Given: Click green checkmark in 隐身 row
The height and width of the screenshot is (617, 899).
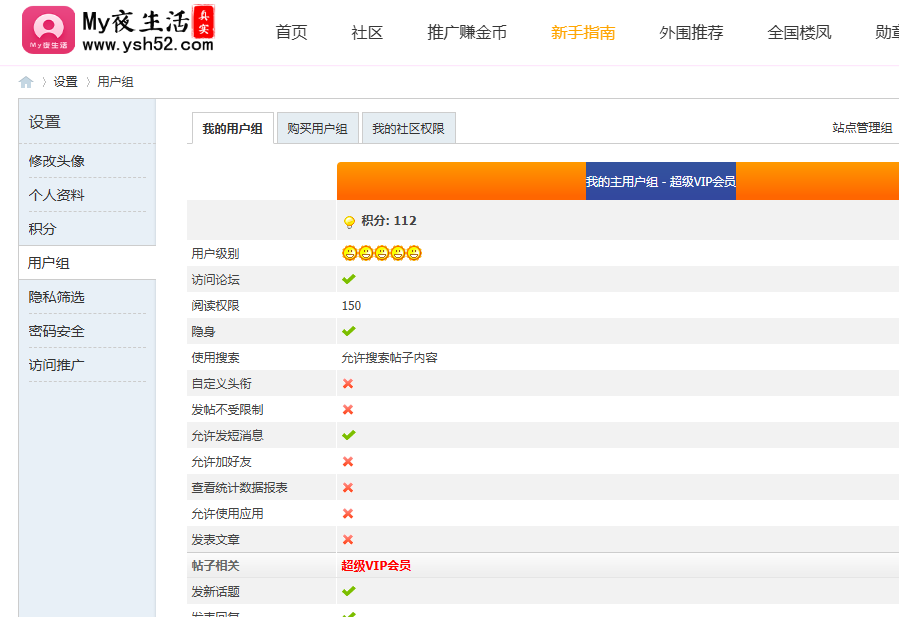Looking at the screenshot, I should tap(349, 331).
